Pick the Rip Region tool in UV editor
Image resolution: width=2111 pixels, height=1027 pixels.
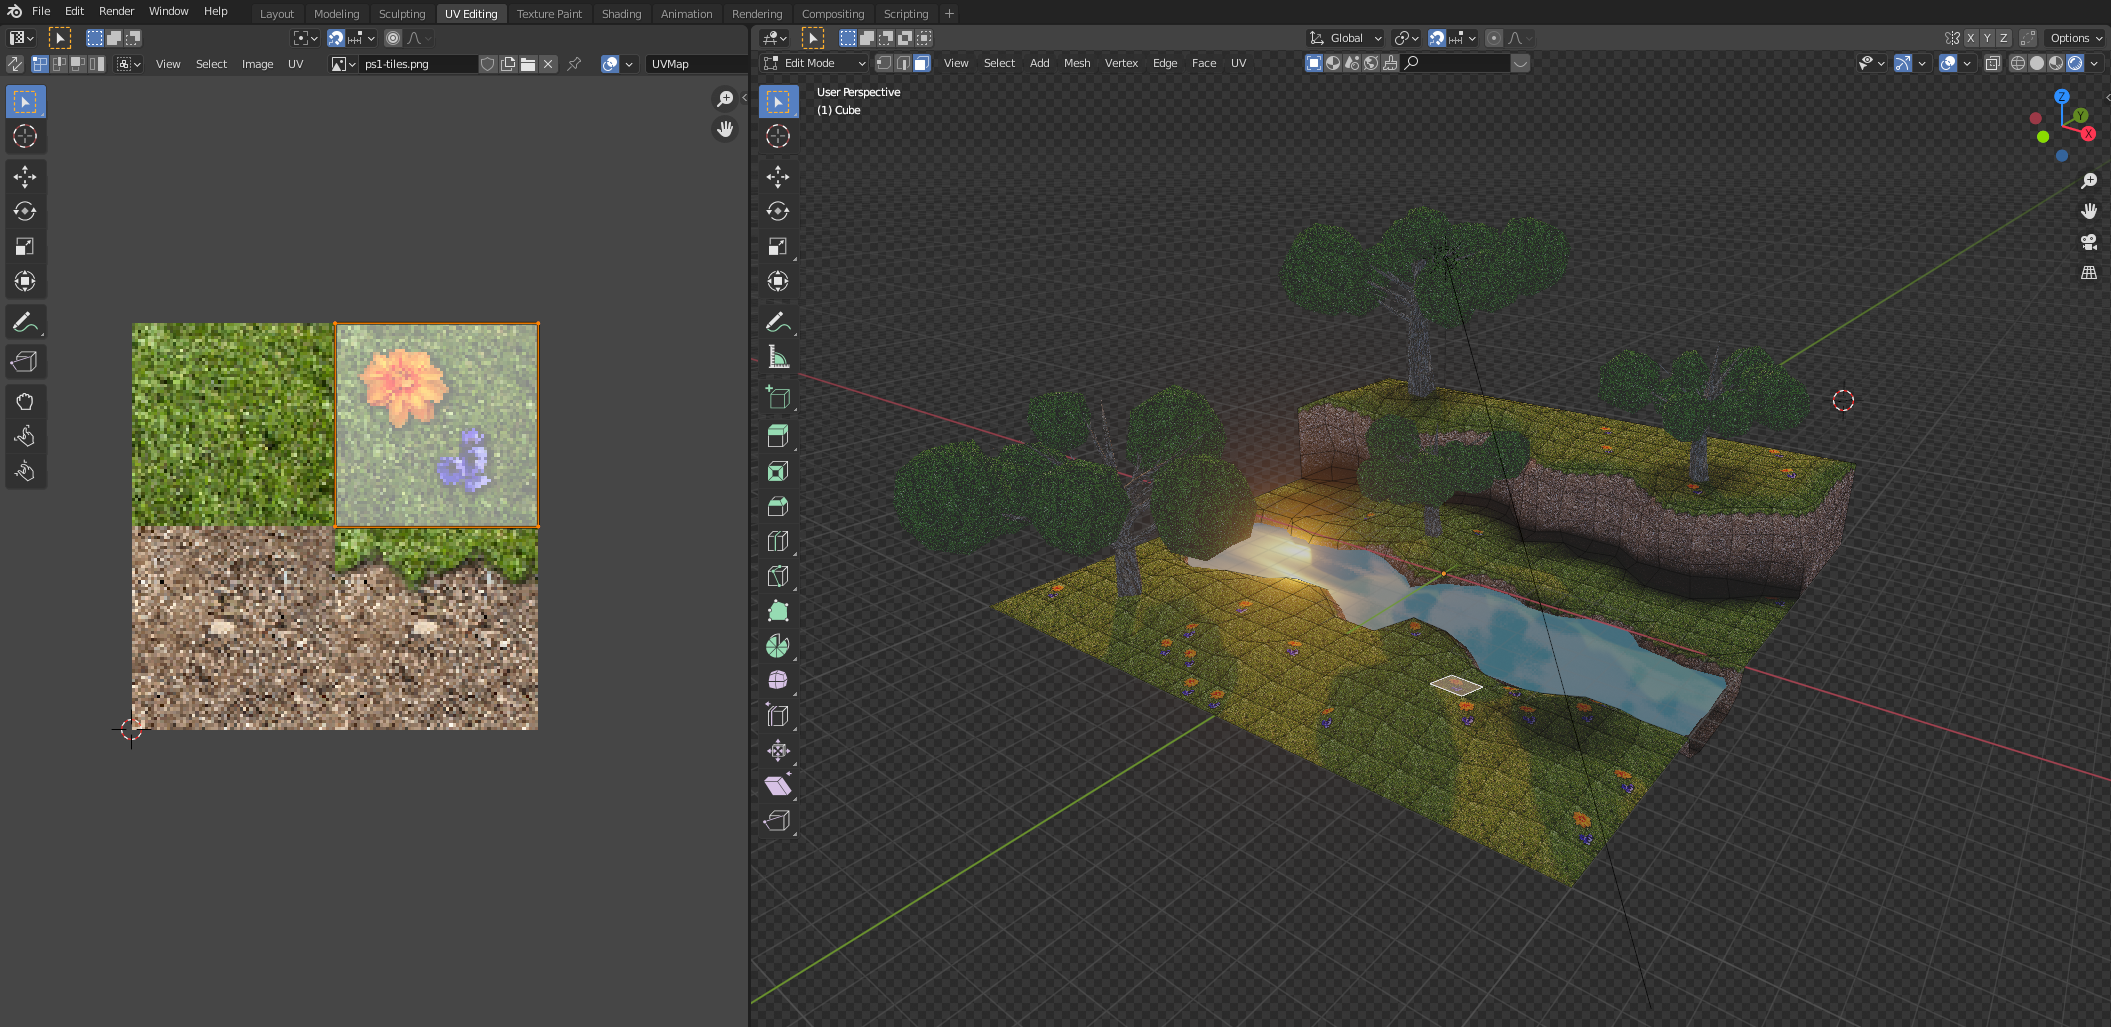pos(25,361)
